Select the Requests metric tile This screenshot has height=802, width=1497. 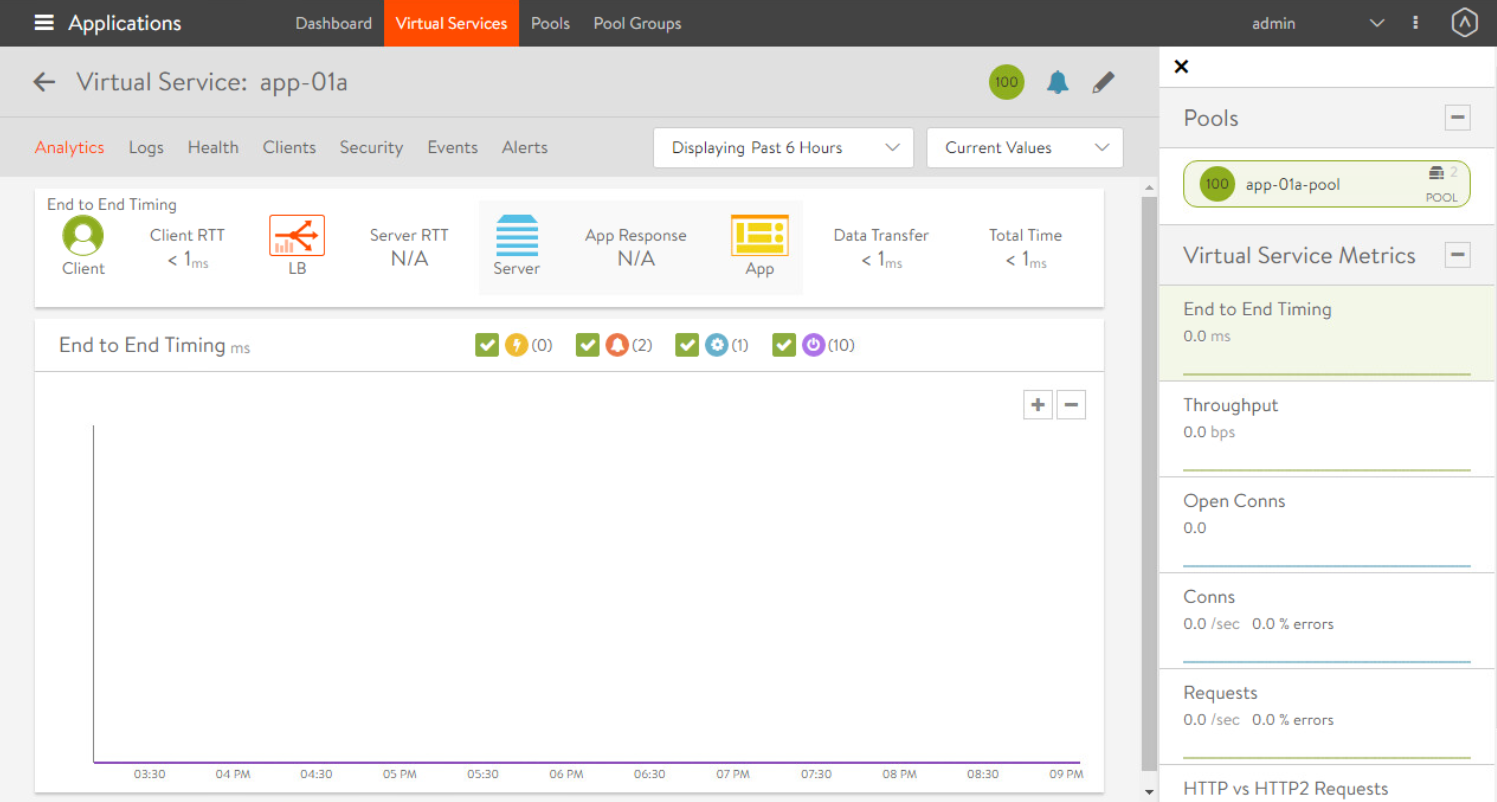[x=1328, y=717]
